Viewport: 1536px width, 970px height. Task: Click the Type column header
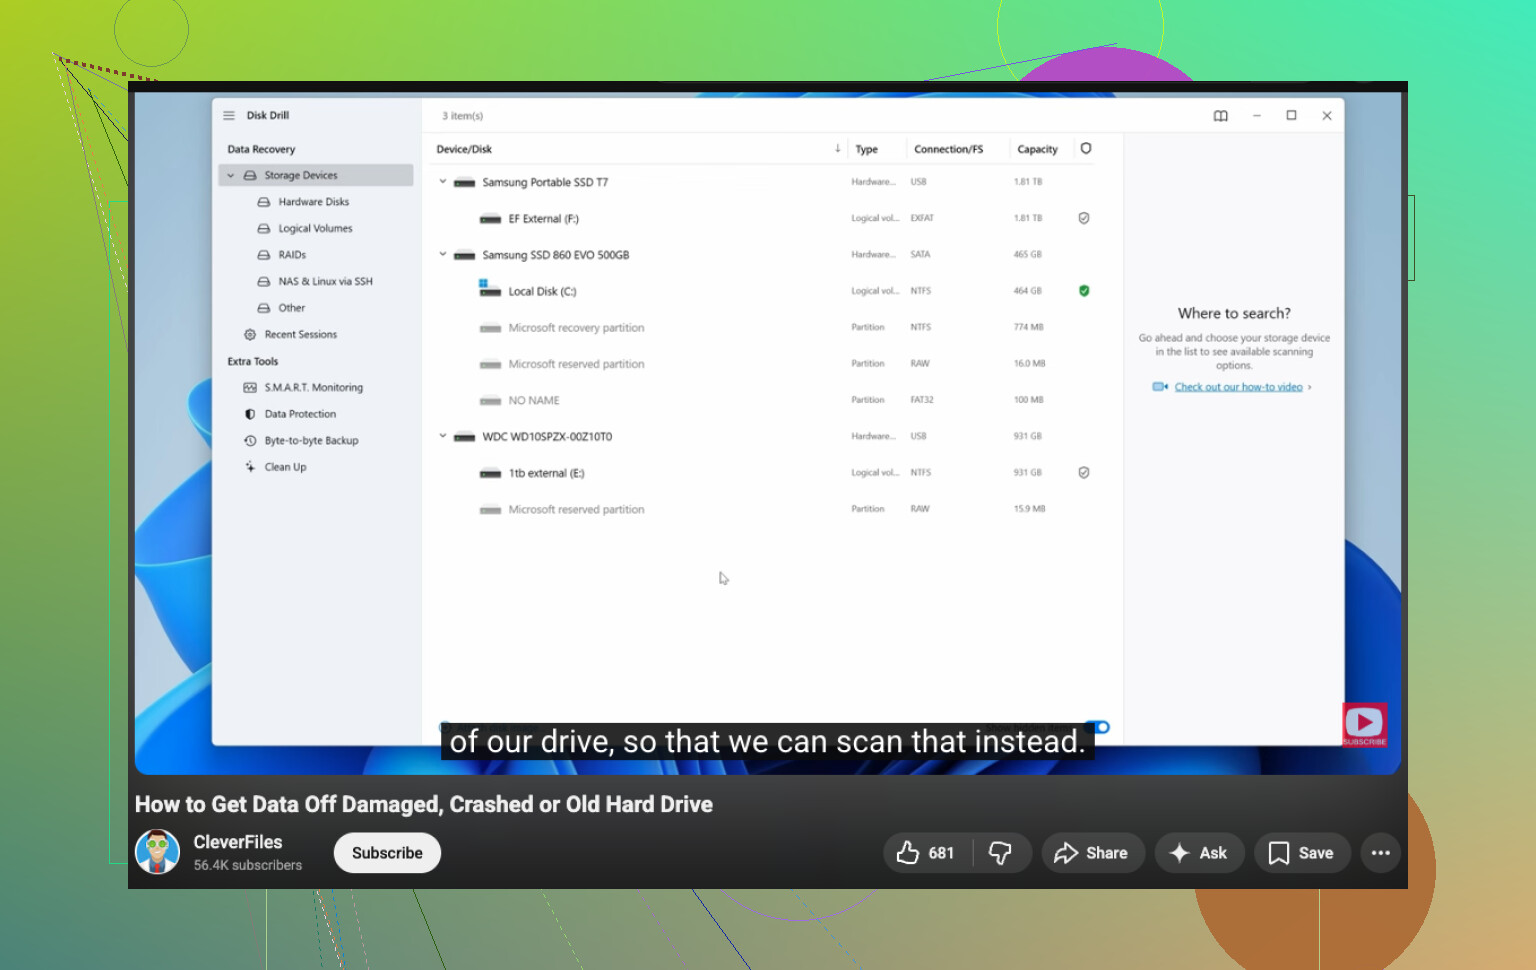866,150
